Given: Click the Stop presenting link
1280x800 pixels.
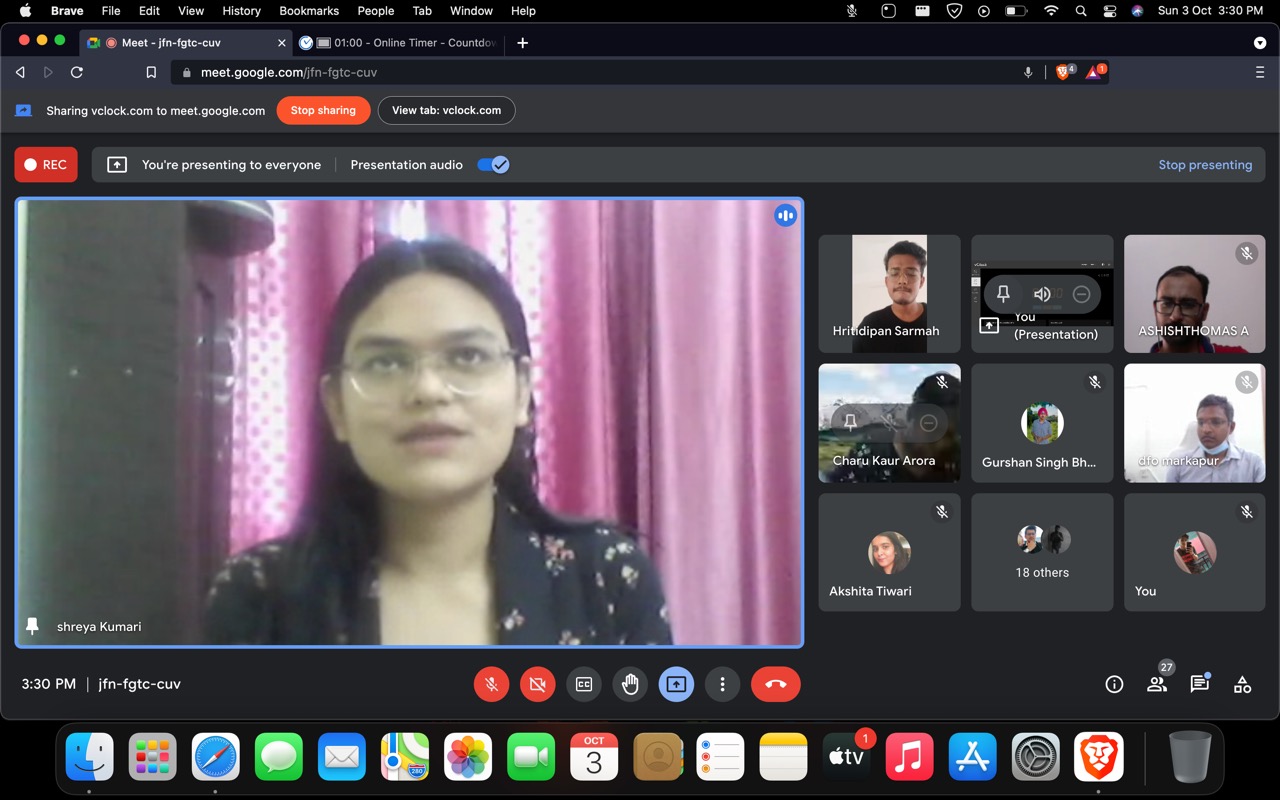Looking at the screenshot, I should (1204, 165).
